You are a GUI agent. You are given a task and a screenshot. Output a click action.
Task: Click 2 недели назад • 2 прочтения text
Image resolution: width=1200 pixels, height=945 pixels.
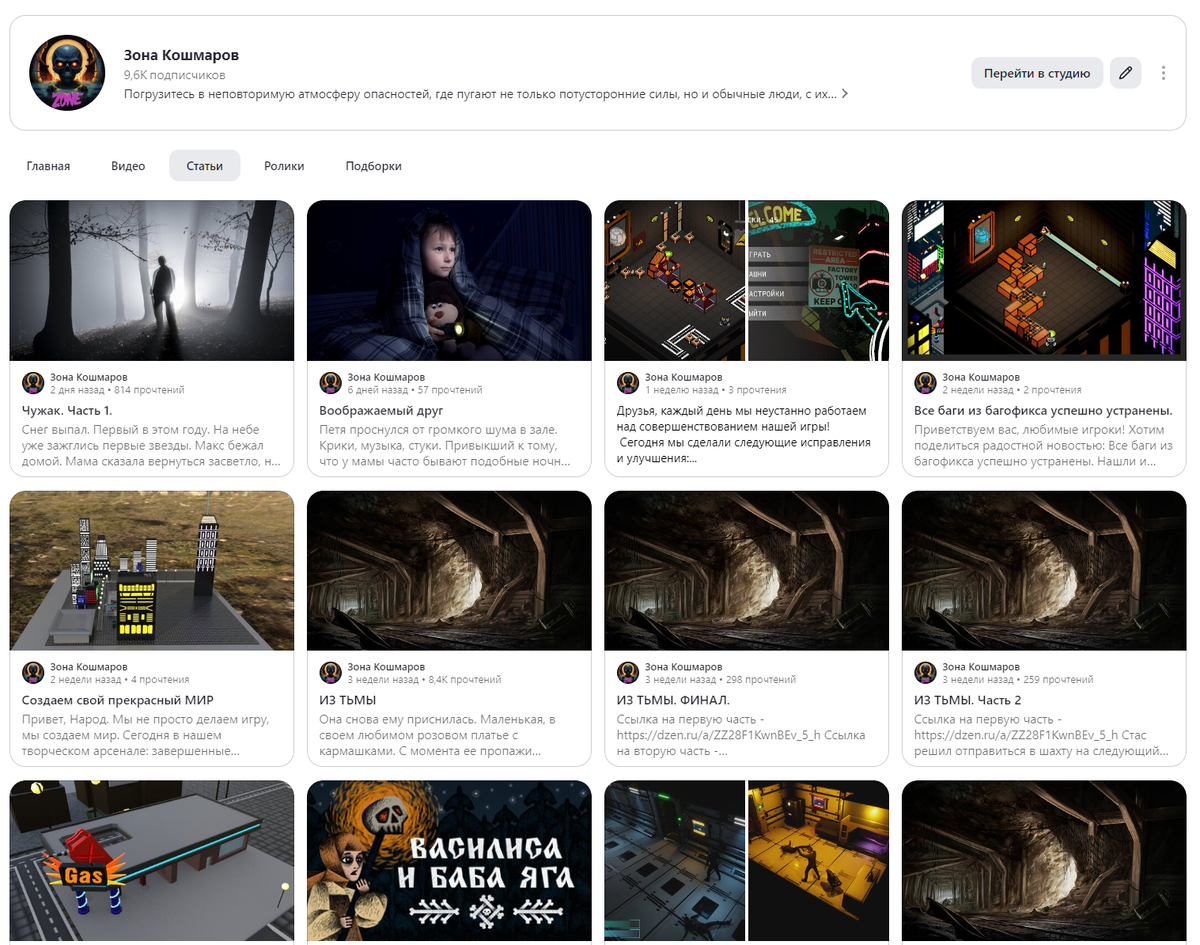tap(1013, 390)
